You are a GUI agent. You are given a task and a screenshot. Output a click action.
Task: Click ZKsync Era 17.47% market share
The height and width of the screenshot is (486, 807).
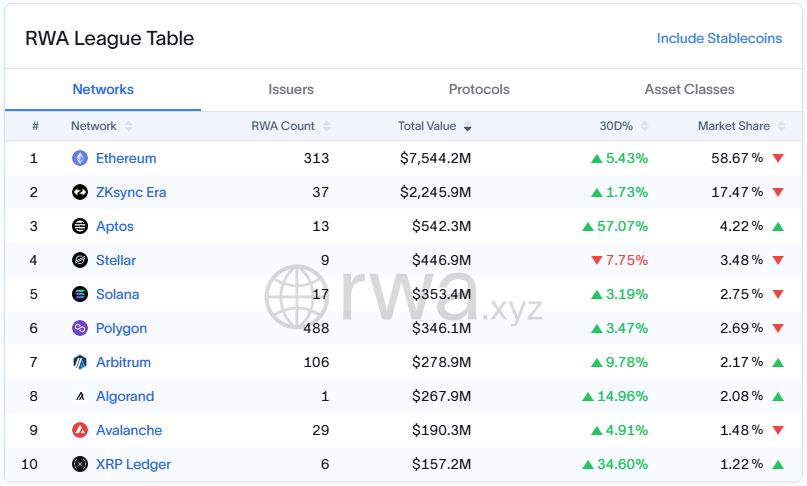click(x=737, y=192)
